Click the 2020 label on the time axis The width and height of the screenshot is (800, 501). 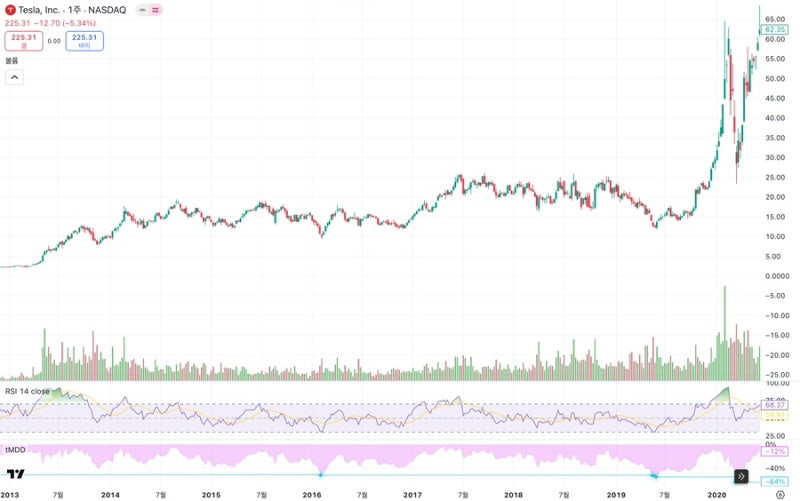pos(717,495)
